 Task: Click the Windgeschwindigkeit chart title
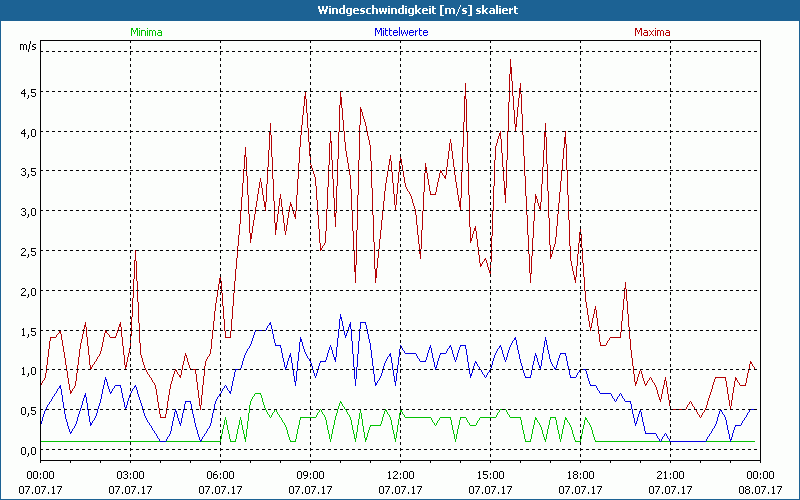[x=400, y=9]
